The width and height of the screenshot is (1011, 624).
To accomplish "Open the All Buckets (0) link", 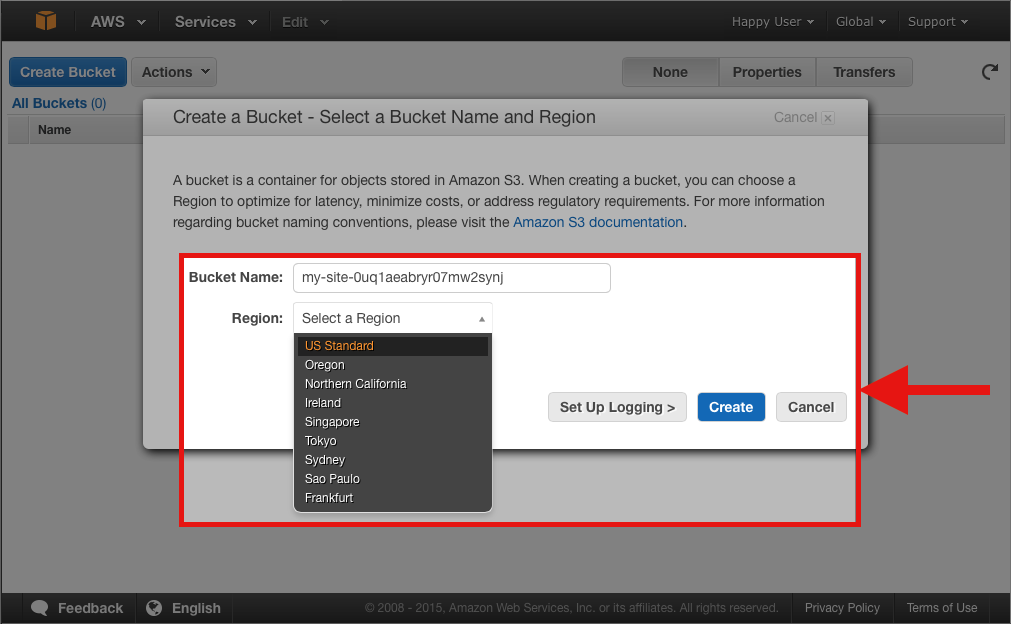I will 59,103.
